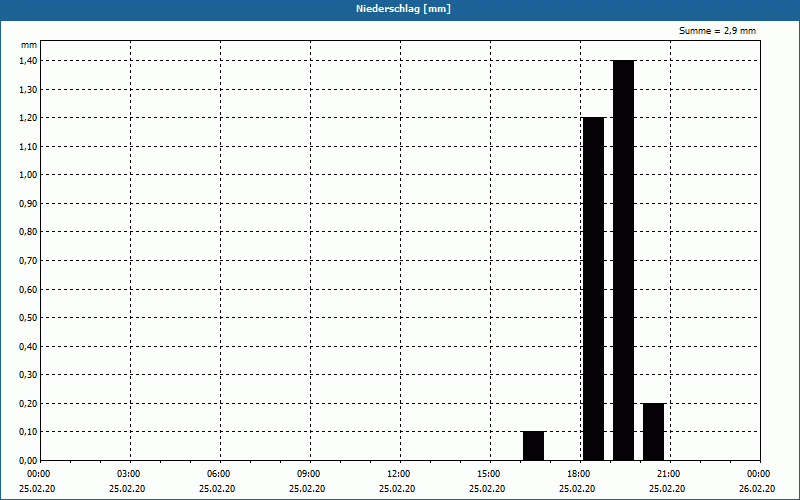Click the '0,80' y-axis value
800x500 pixels.
[28, 232]
